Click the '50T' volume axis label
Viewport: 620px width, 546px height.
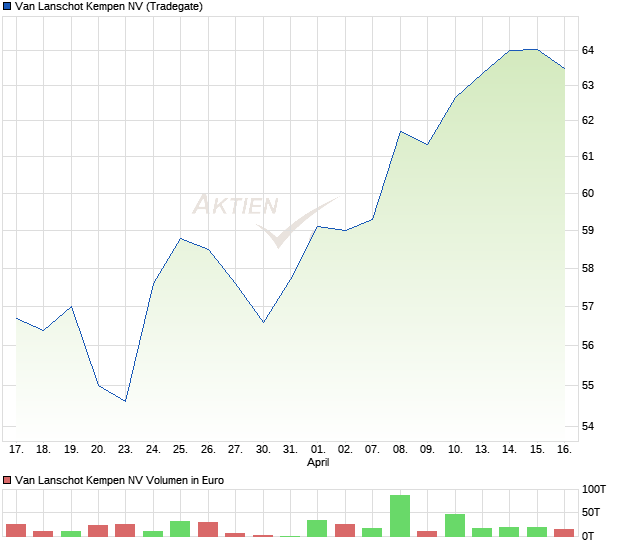pyautogui.click(x=591, y=512)
